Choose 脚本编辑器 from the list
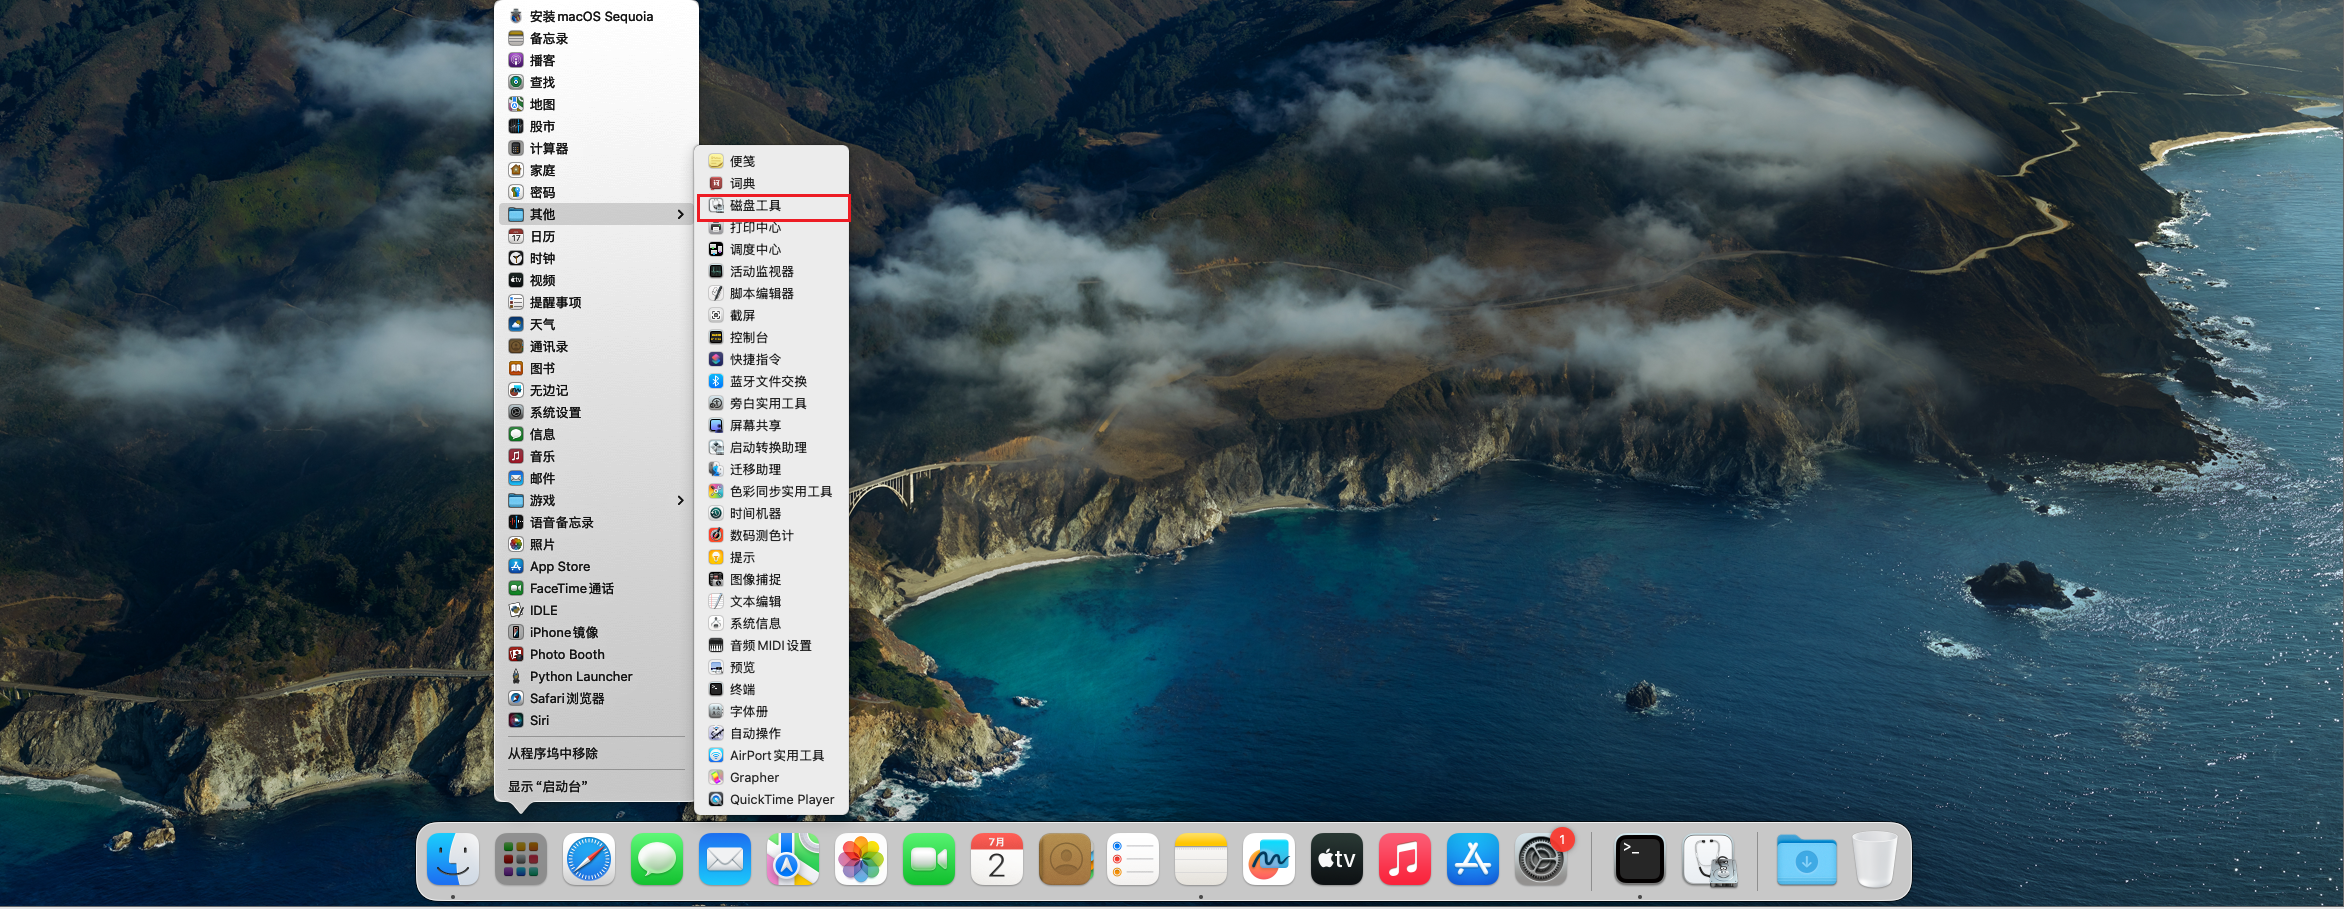Image resolution: width=2344 pixels, height=909 pixels. 773,294
